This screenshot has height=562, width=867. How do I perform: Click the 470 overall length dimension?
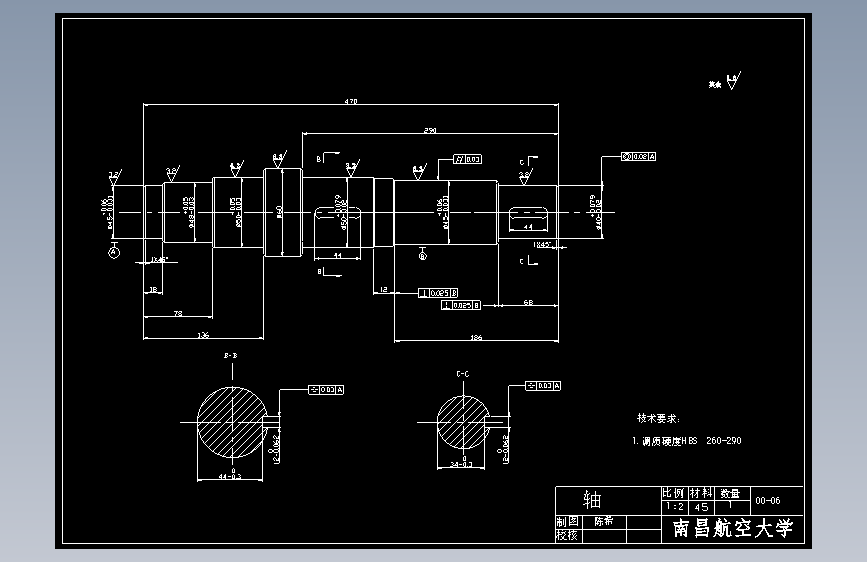click(x=351, y=101)
